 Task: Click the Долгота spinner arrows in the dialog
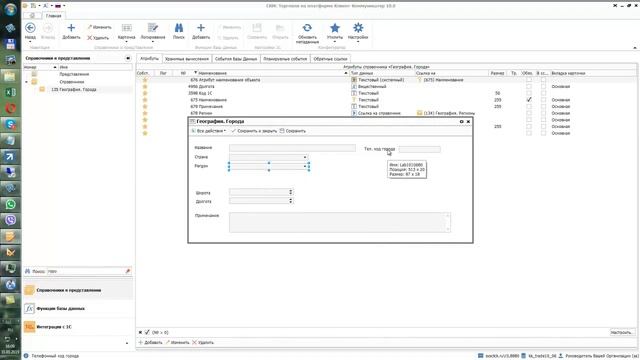click(x=291, y=201)
